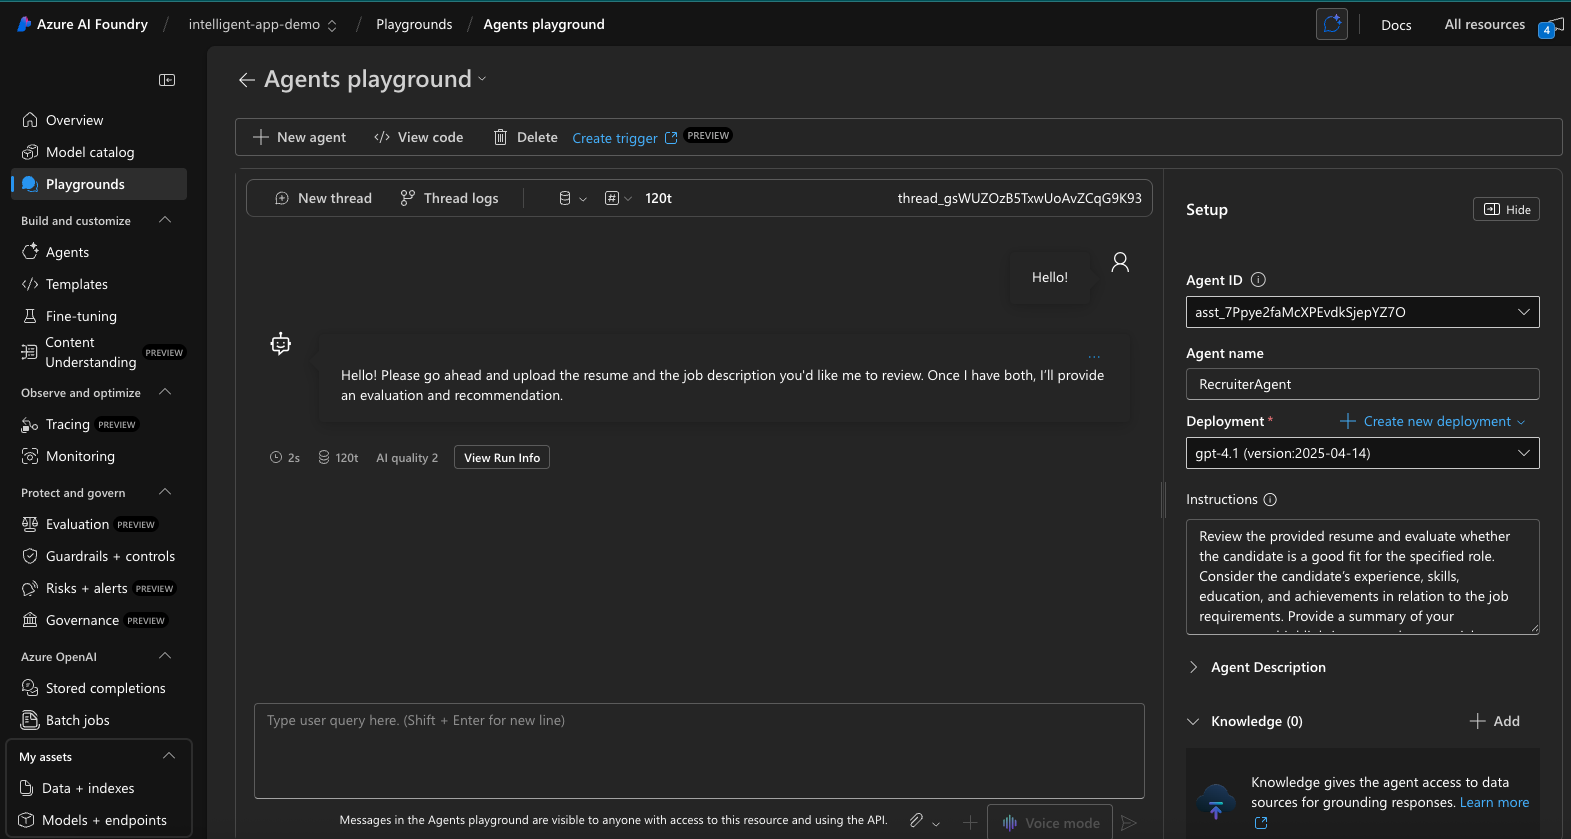Image resolution: width=1571 pixels, height=839 pixels.
Task: Open the gpt-4.1 deployment dropdown
Action: click(1362, 453)
